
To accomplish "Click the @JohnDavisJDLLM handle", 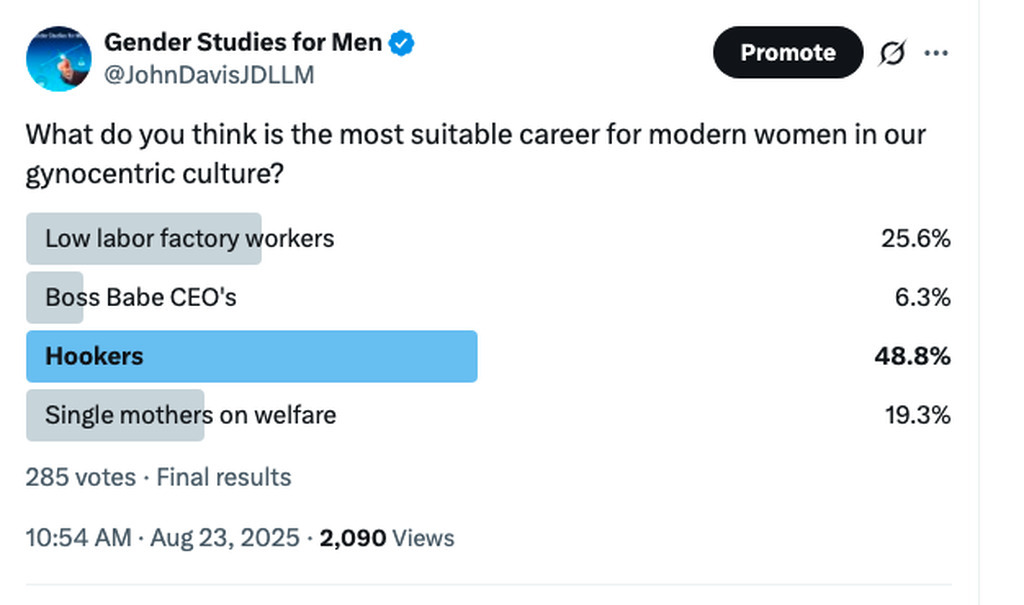I will (x=209, y=75).
